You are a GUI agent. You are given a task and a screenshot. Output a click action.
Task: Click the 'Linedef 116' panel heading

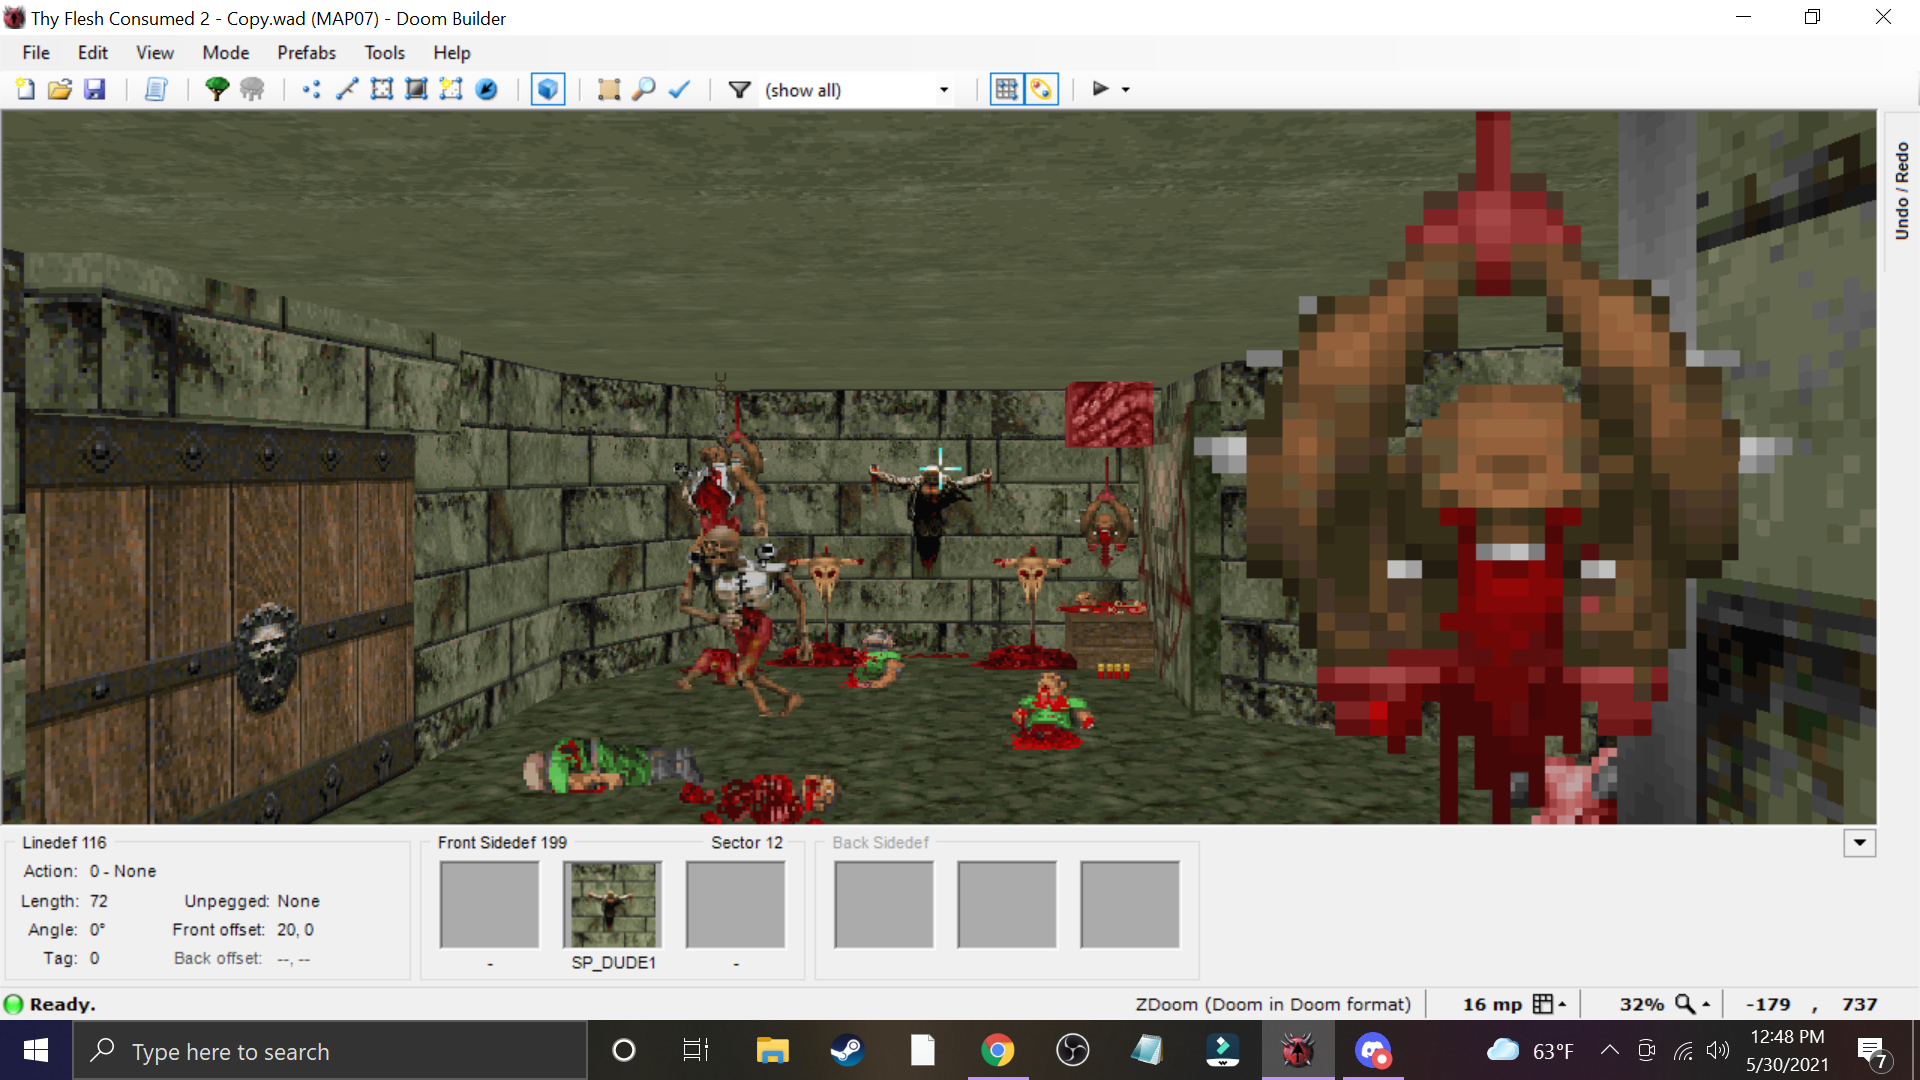[64, 843]
